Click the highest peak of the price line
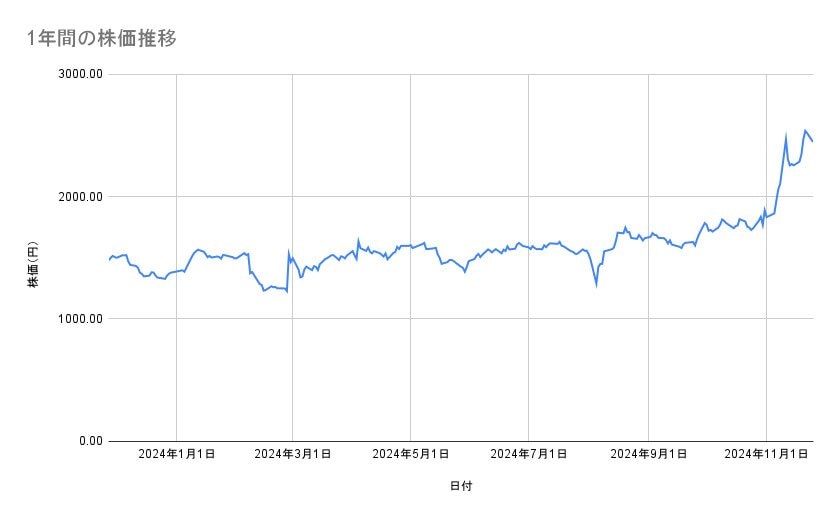The image size is (839, 519). click(x=805, y=130)
